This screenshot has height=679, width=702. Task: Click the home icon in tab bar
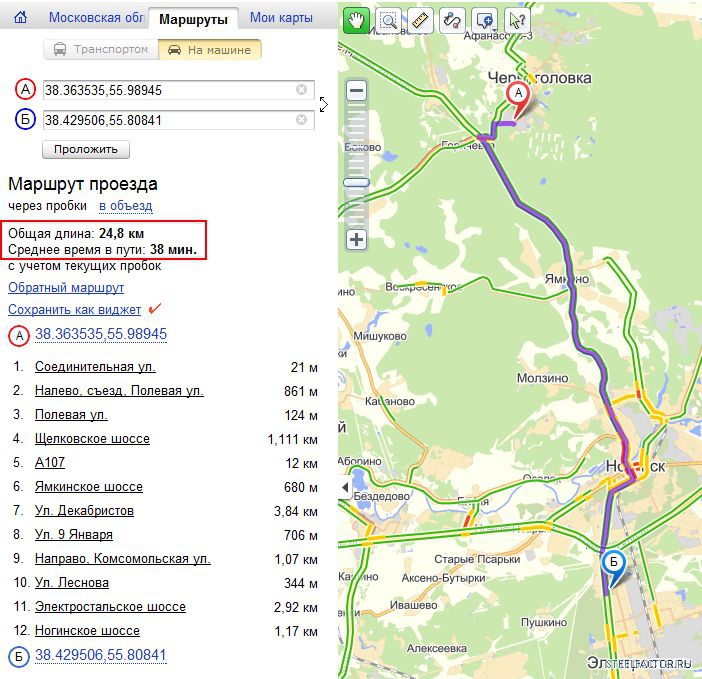(20, 18)
